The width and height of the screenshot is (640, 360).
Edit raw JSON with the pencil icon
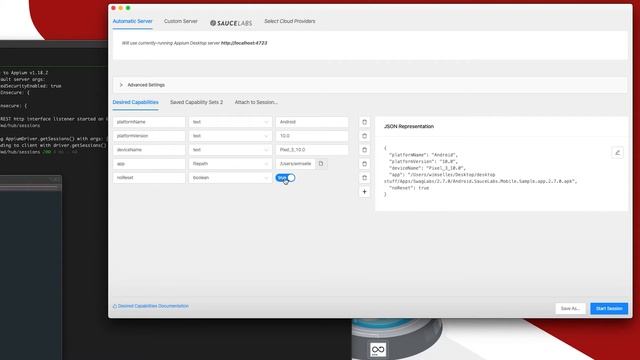[617, 153]
